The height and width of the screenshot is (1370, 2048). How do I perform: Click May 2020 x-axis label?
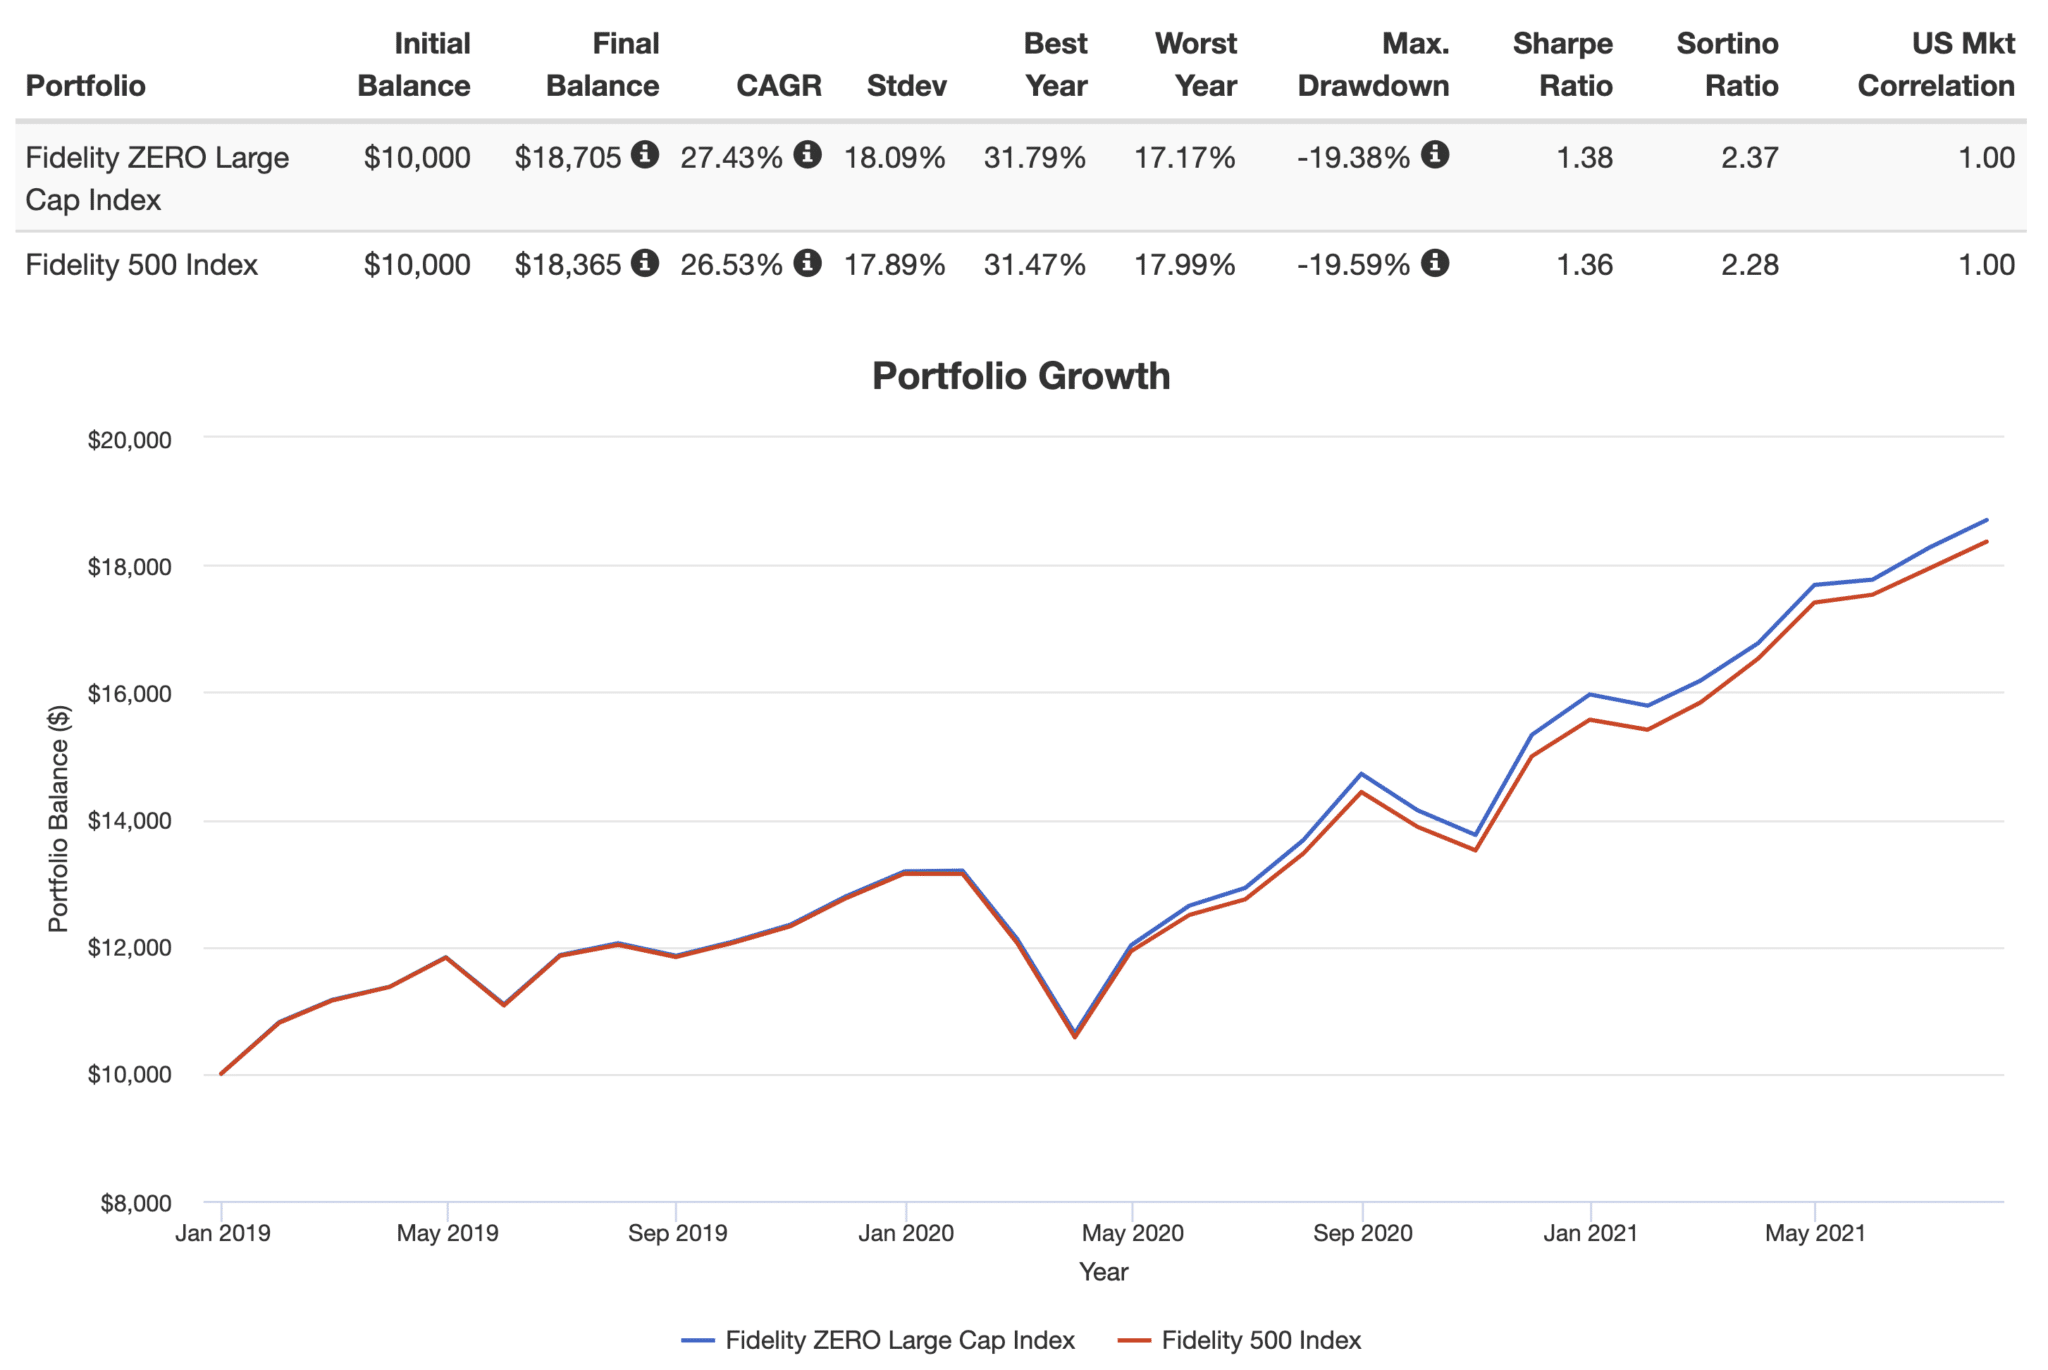click(x=1133, y=1233)
